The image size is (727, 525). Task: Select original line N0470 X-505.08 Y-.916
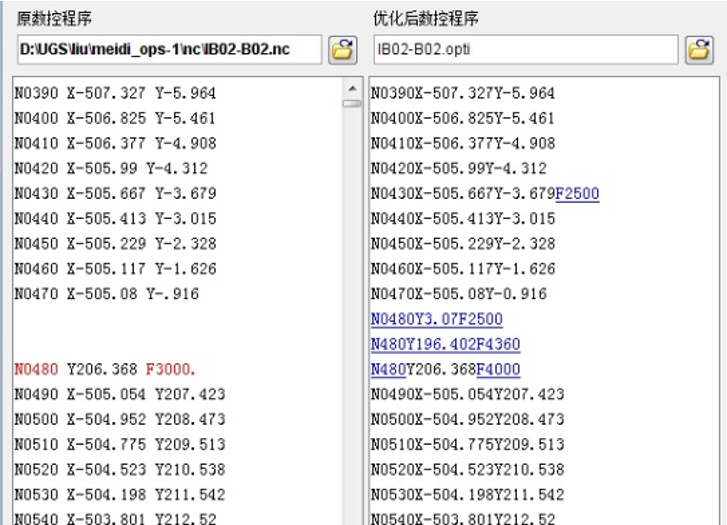(x=106, y=294)
